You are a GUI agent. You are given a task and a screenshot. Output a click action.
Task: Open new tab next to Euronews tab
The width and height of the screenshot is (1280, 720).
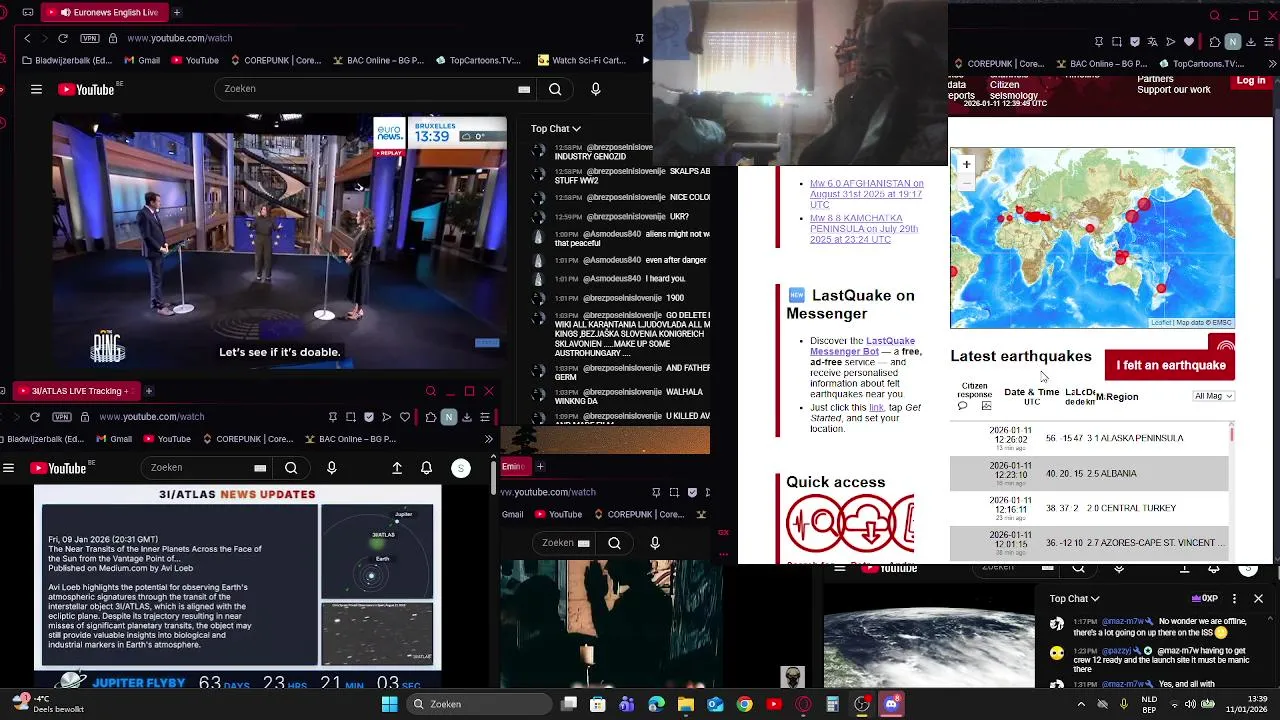coord(177,12)
